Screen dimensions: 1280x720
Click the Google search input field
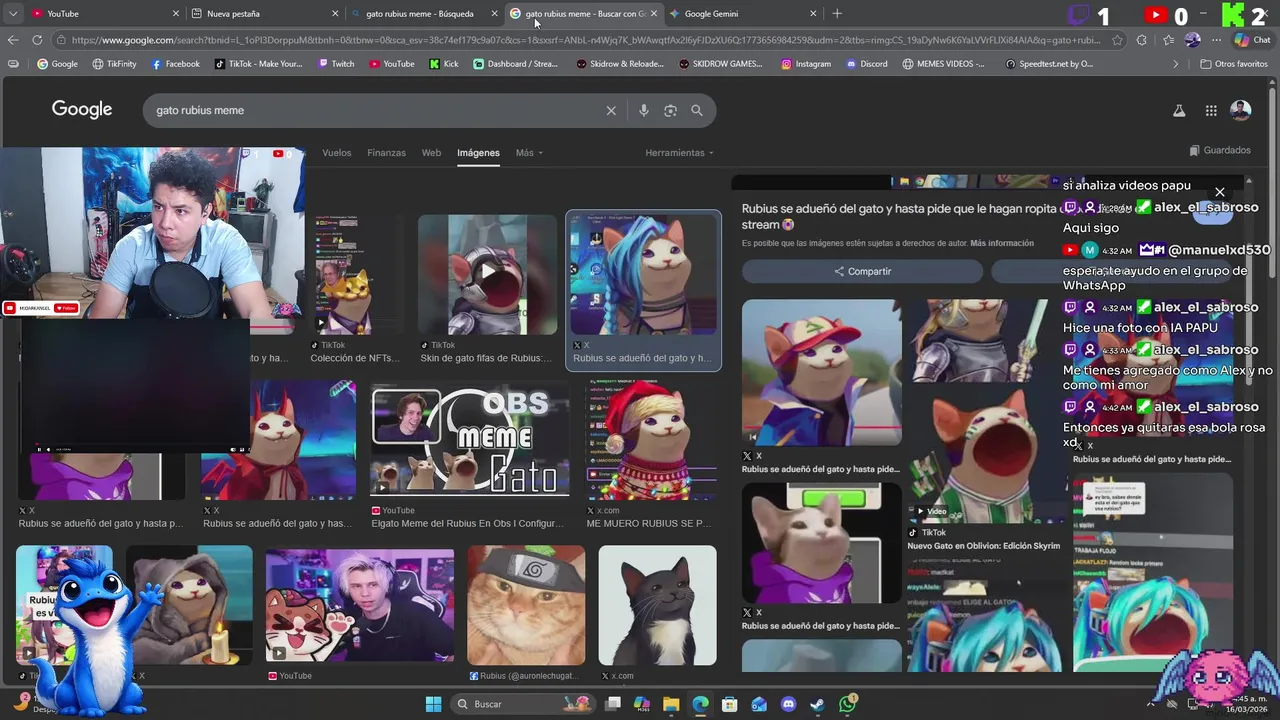pos(375,110)
